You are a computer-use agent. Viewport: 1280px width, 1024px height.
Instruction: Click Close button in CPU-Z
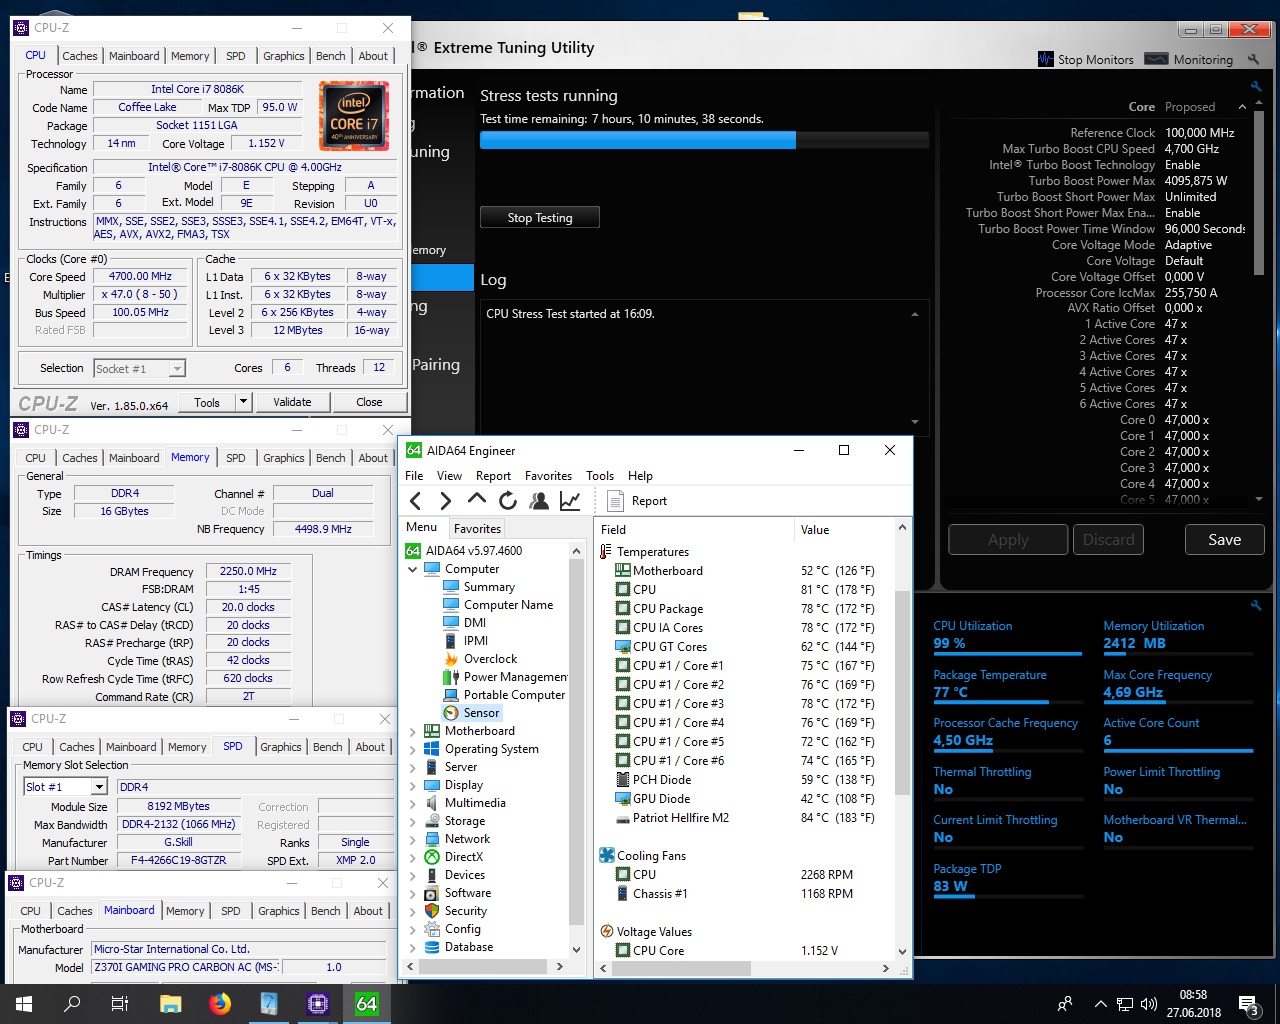point(369,402)
